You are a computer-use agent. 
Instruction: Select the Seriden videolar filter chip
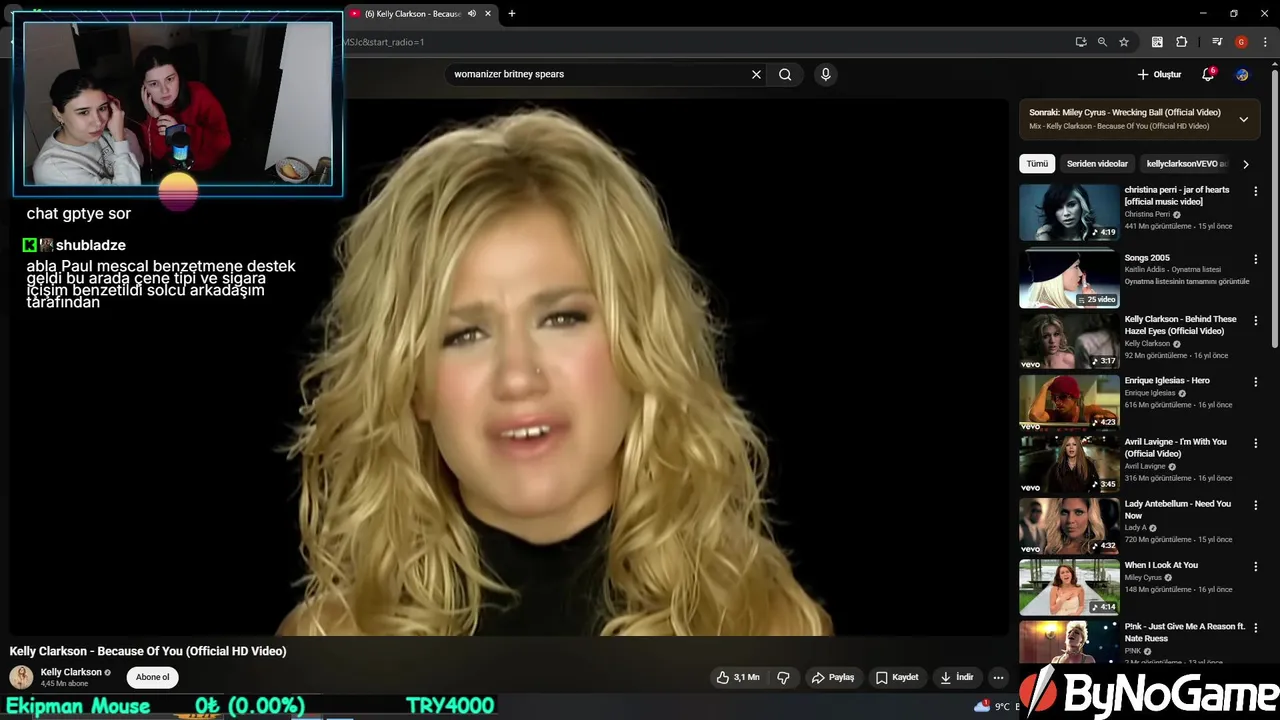1097,164
